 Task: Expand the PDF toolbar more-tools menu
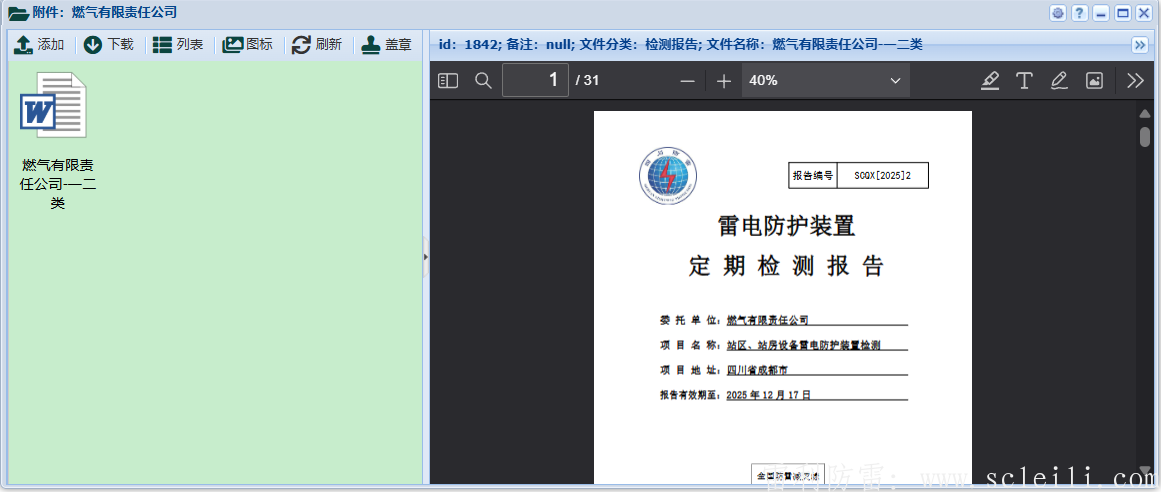coord(1135,81)
